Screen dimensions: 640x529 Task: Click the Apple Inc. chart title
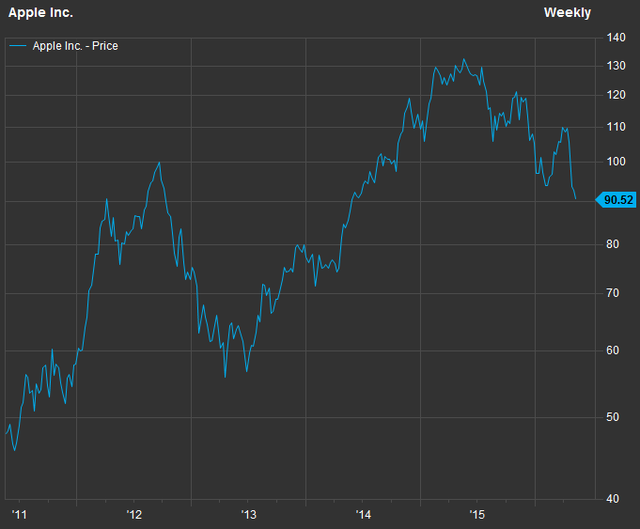[40, 13]
